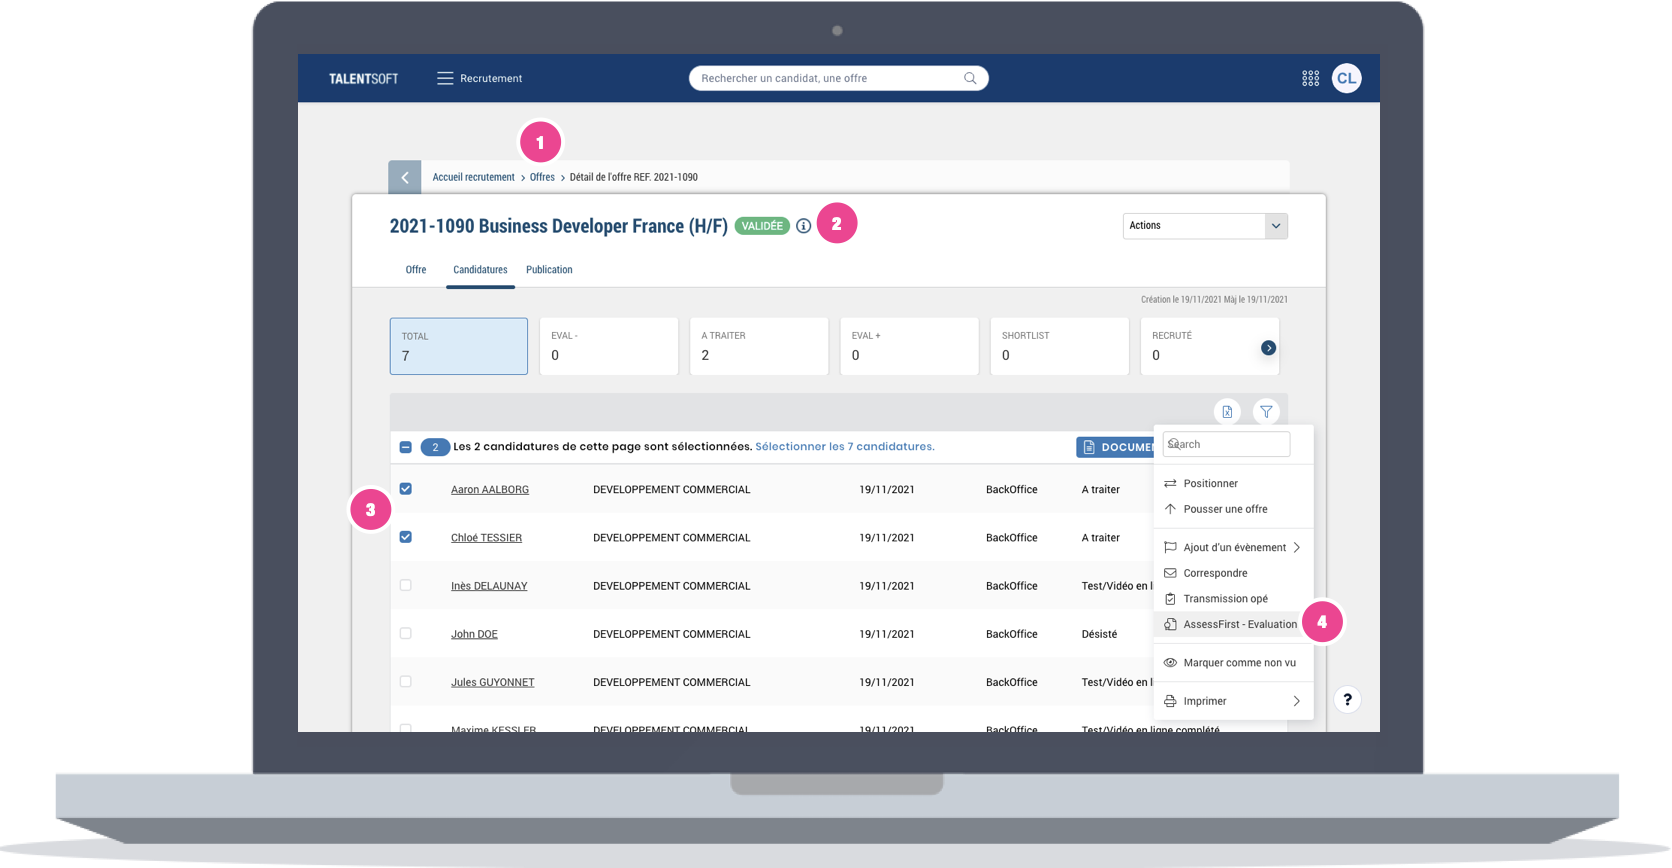Uncheck Aaron AALBORG's checkbox
The height and width of the screenshot is (868, 1672).
point(406,489)
